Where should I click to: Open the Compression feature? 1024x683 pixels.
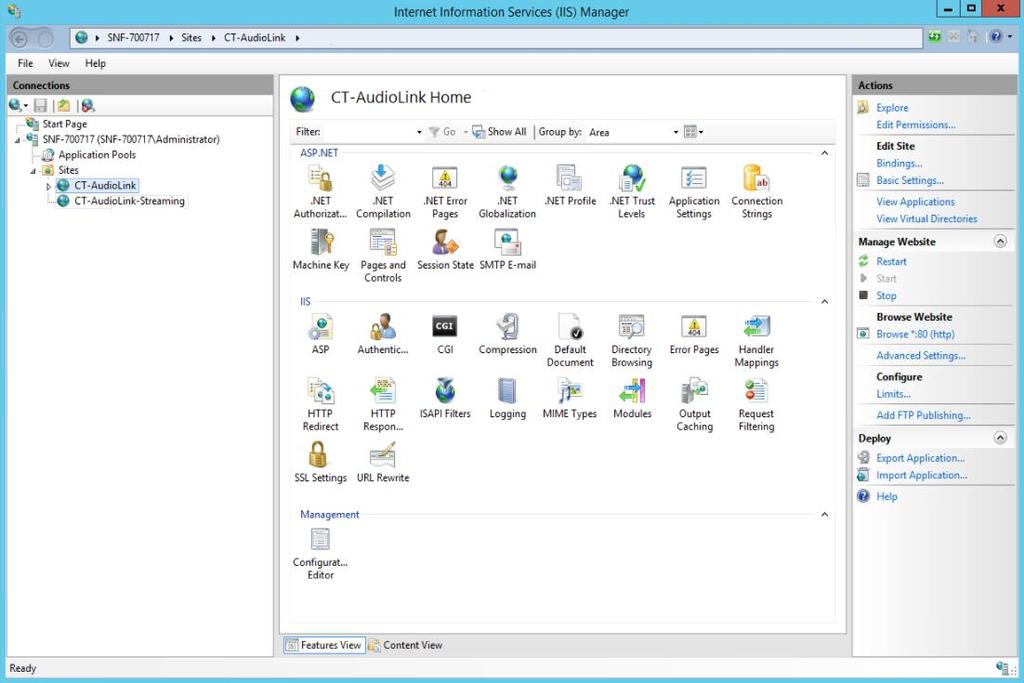pos(507,334)
